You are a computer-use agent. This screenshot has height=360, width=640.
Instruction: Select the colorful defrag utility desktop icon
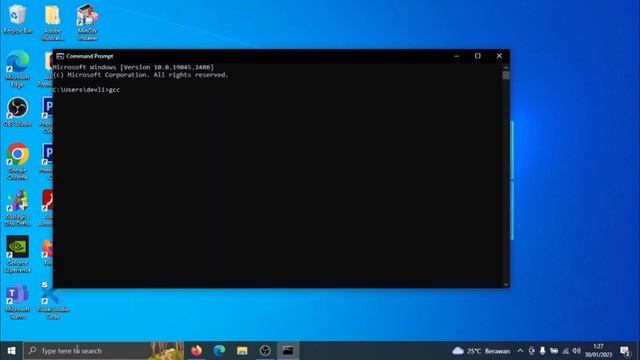pyautogui.click(x=17, y=207)
